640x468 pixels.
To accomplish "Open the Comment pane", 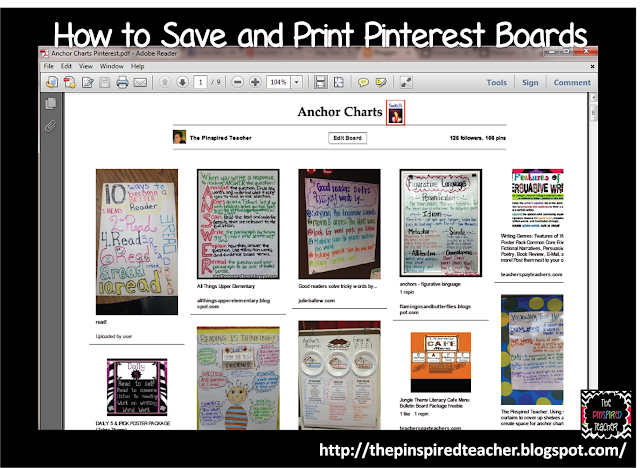I will (572, 82).
